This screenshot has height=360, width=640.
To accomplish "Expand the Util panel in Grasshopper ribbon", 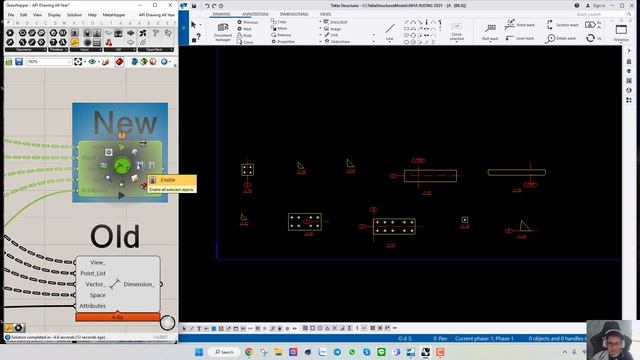I will click(120, 49).
